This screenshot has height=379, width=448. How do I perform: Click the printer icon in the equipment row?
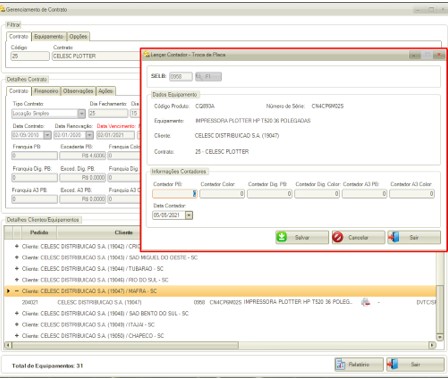point(366,302)
